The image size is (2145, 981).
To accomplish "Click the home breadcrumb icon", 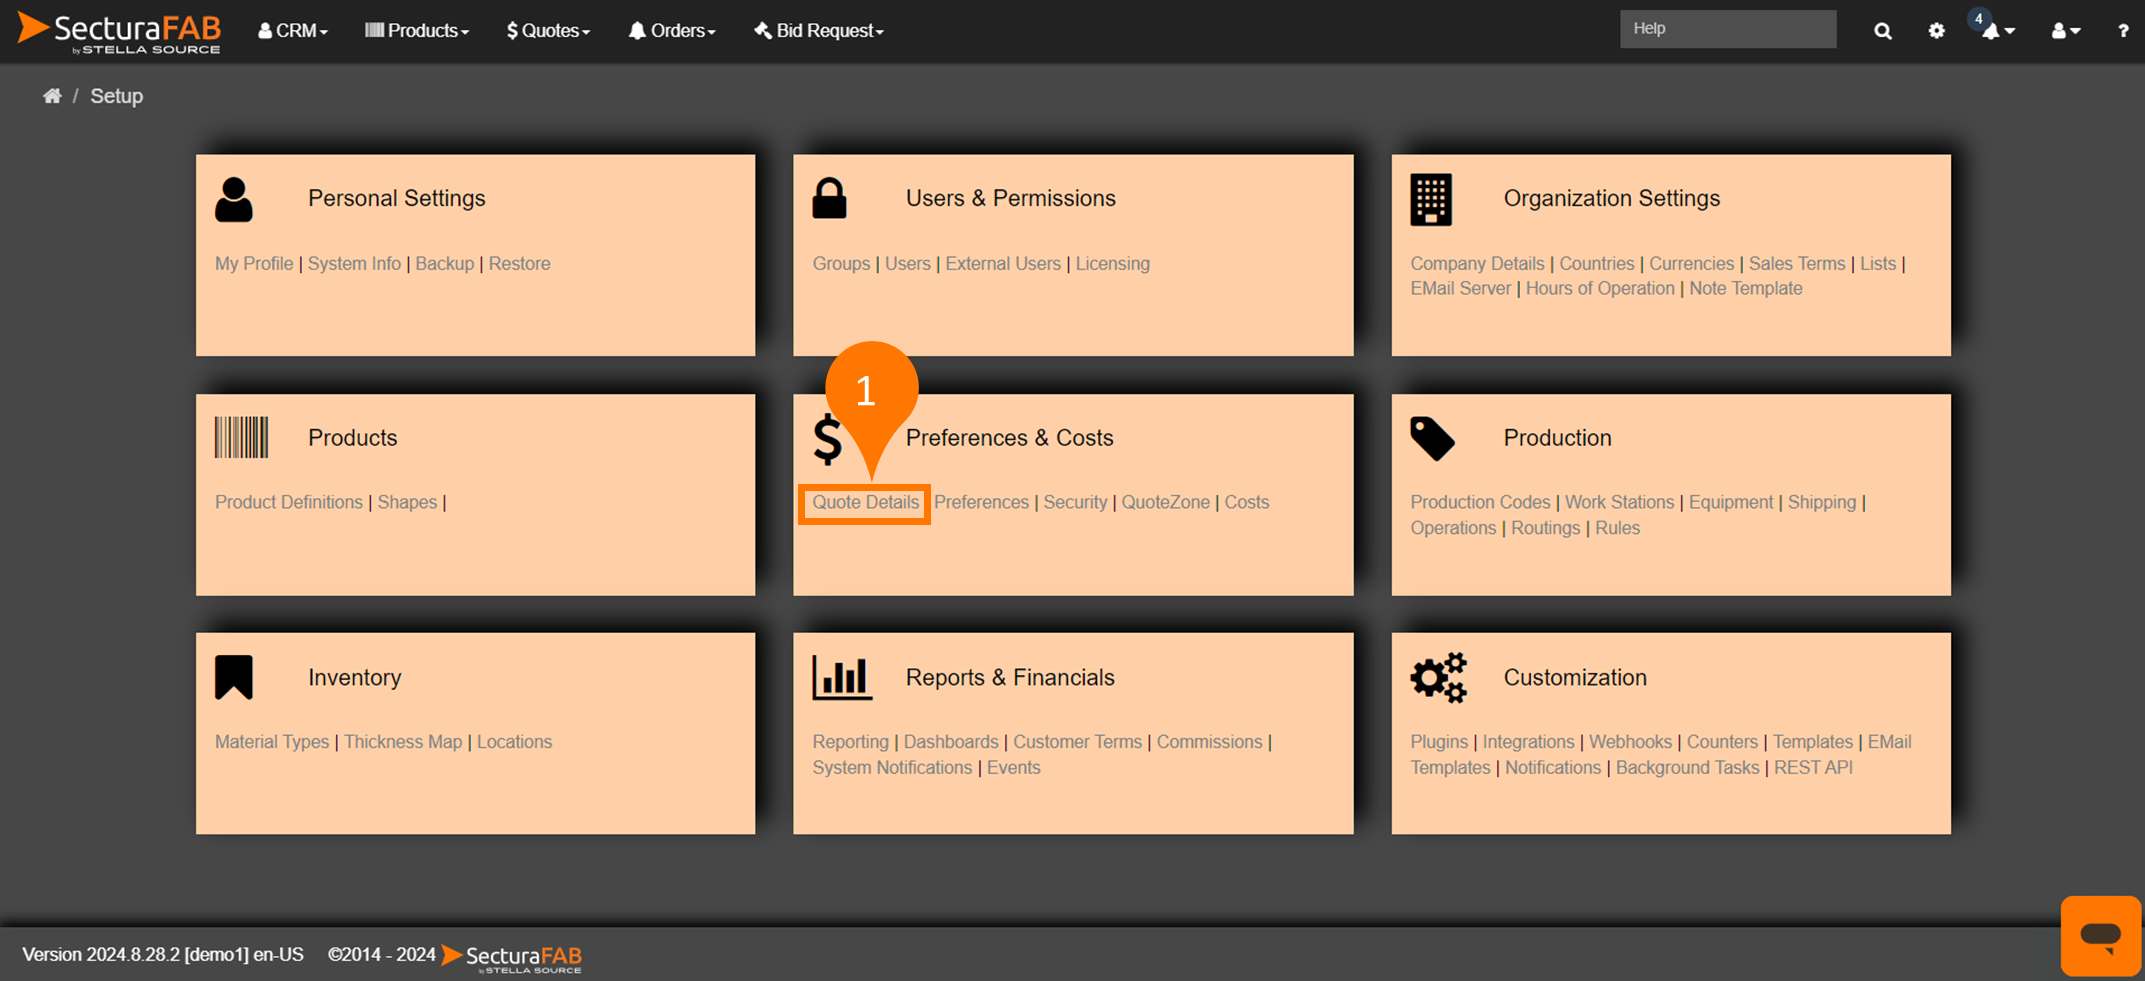I will pyautogui.click(x=52, y=96).
